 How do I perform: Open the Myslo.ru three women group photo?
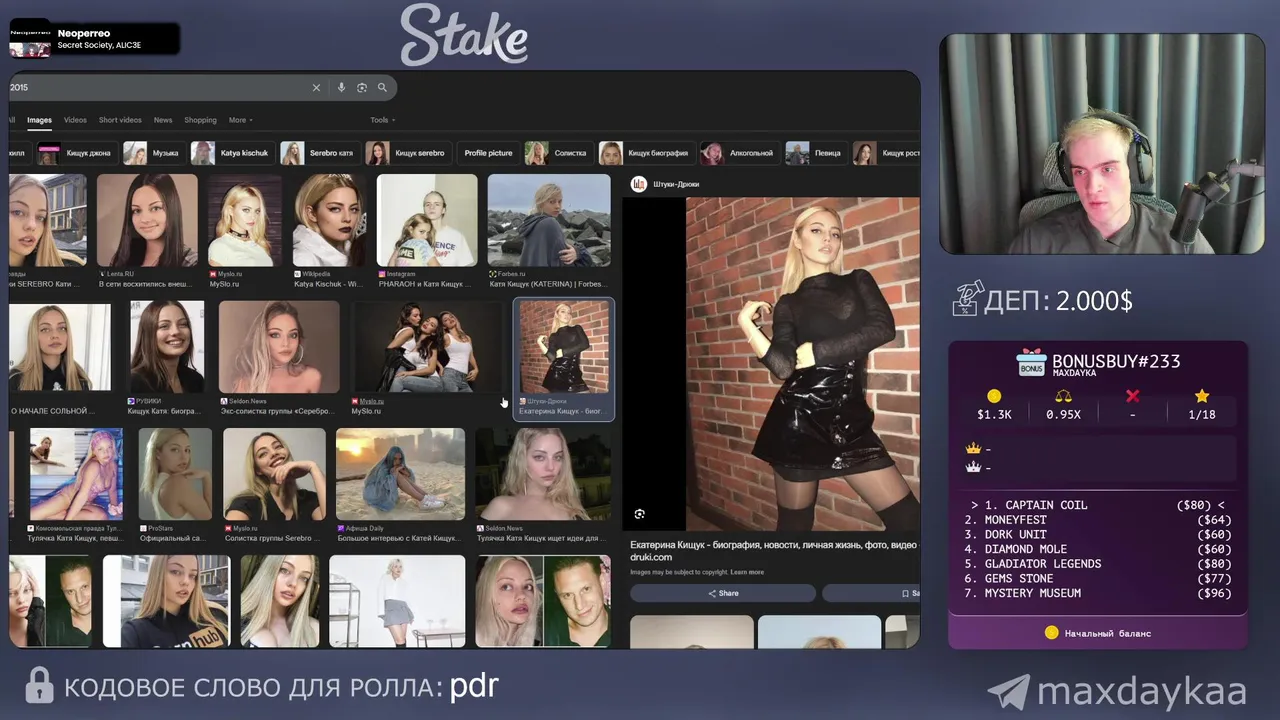[428, 347]
